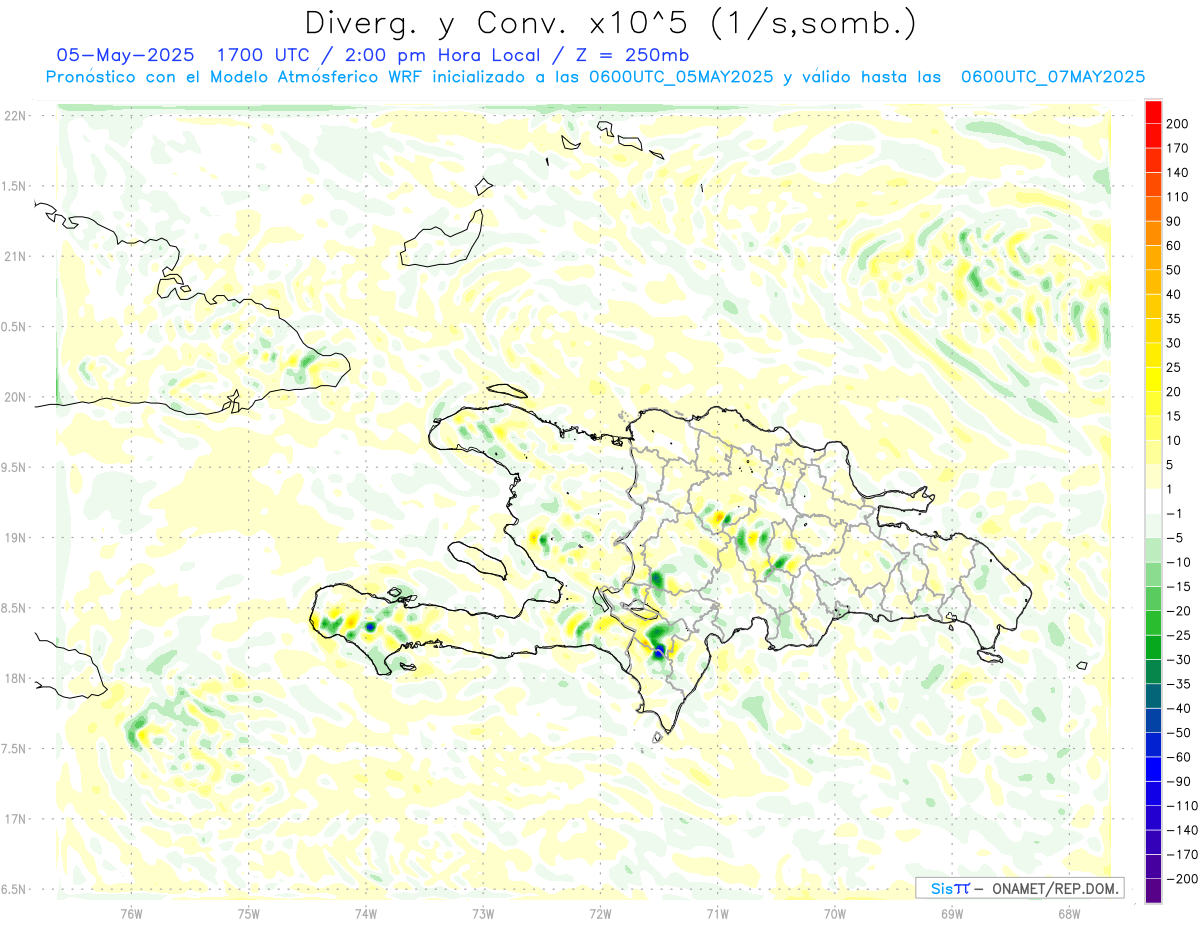
Task: Click the colorbar value '-25'
Action: (x=1181, y=635)
